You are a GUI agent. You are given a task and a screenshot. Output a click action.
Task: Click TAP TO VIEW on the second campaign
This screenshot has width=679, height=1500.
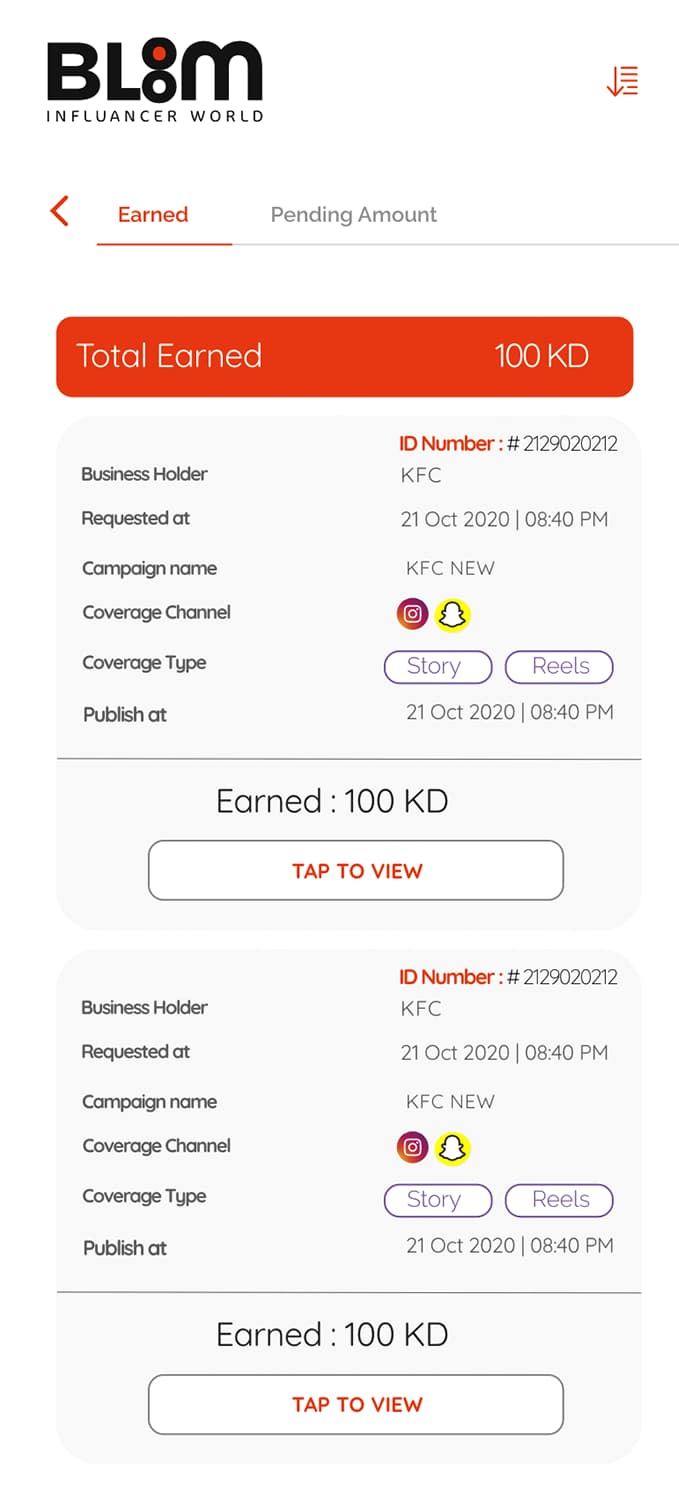355,1404
